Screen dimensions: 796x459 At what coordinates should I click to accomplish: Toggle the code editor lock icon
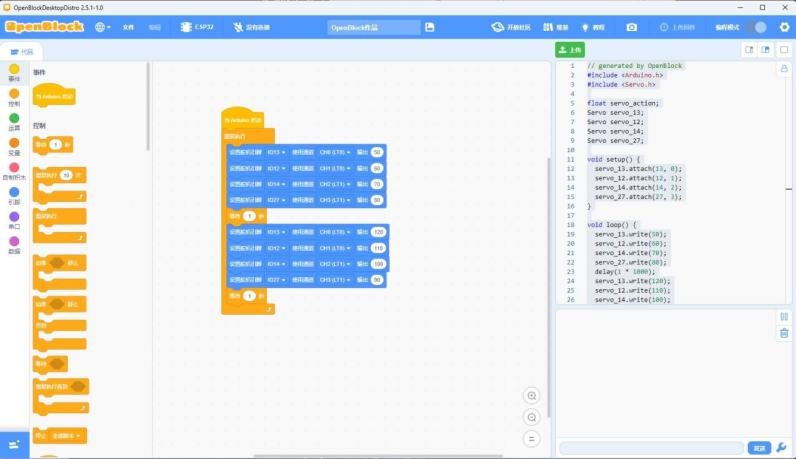784,69
